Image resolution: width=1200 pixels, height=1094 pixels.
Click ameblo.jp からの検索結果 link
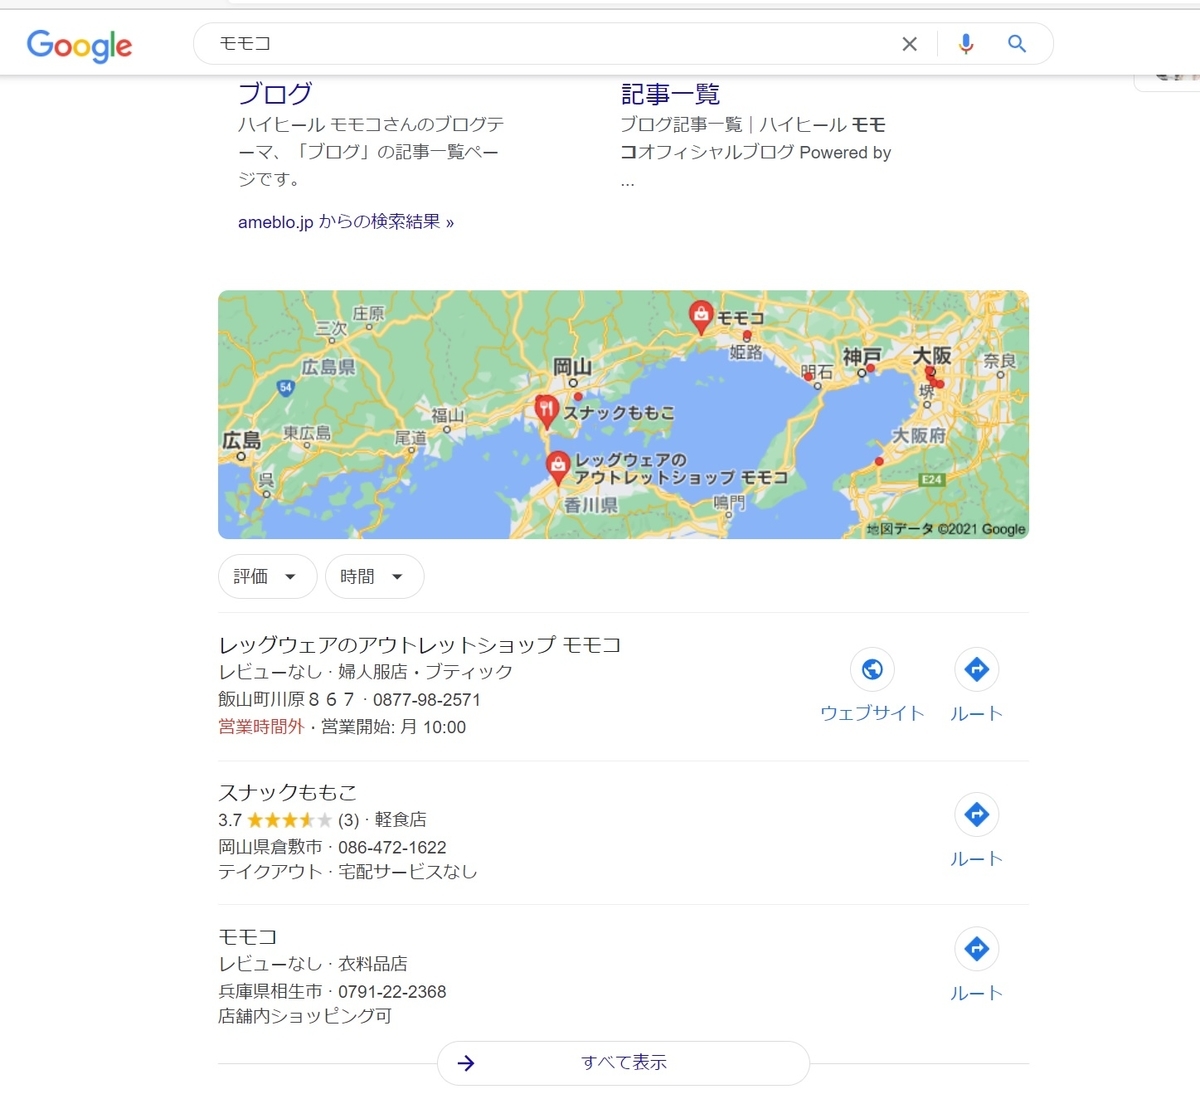click(x=345, y=222)
